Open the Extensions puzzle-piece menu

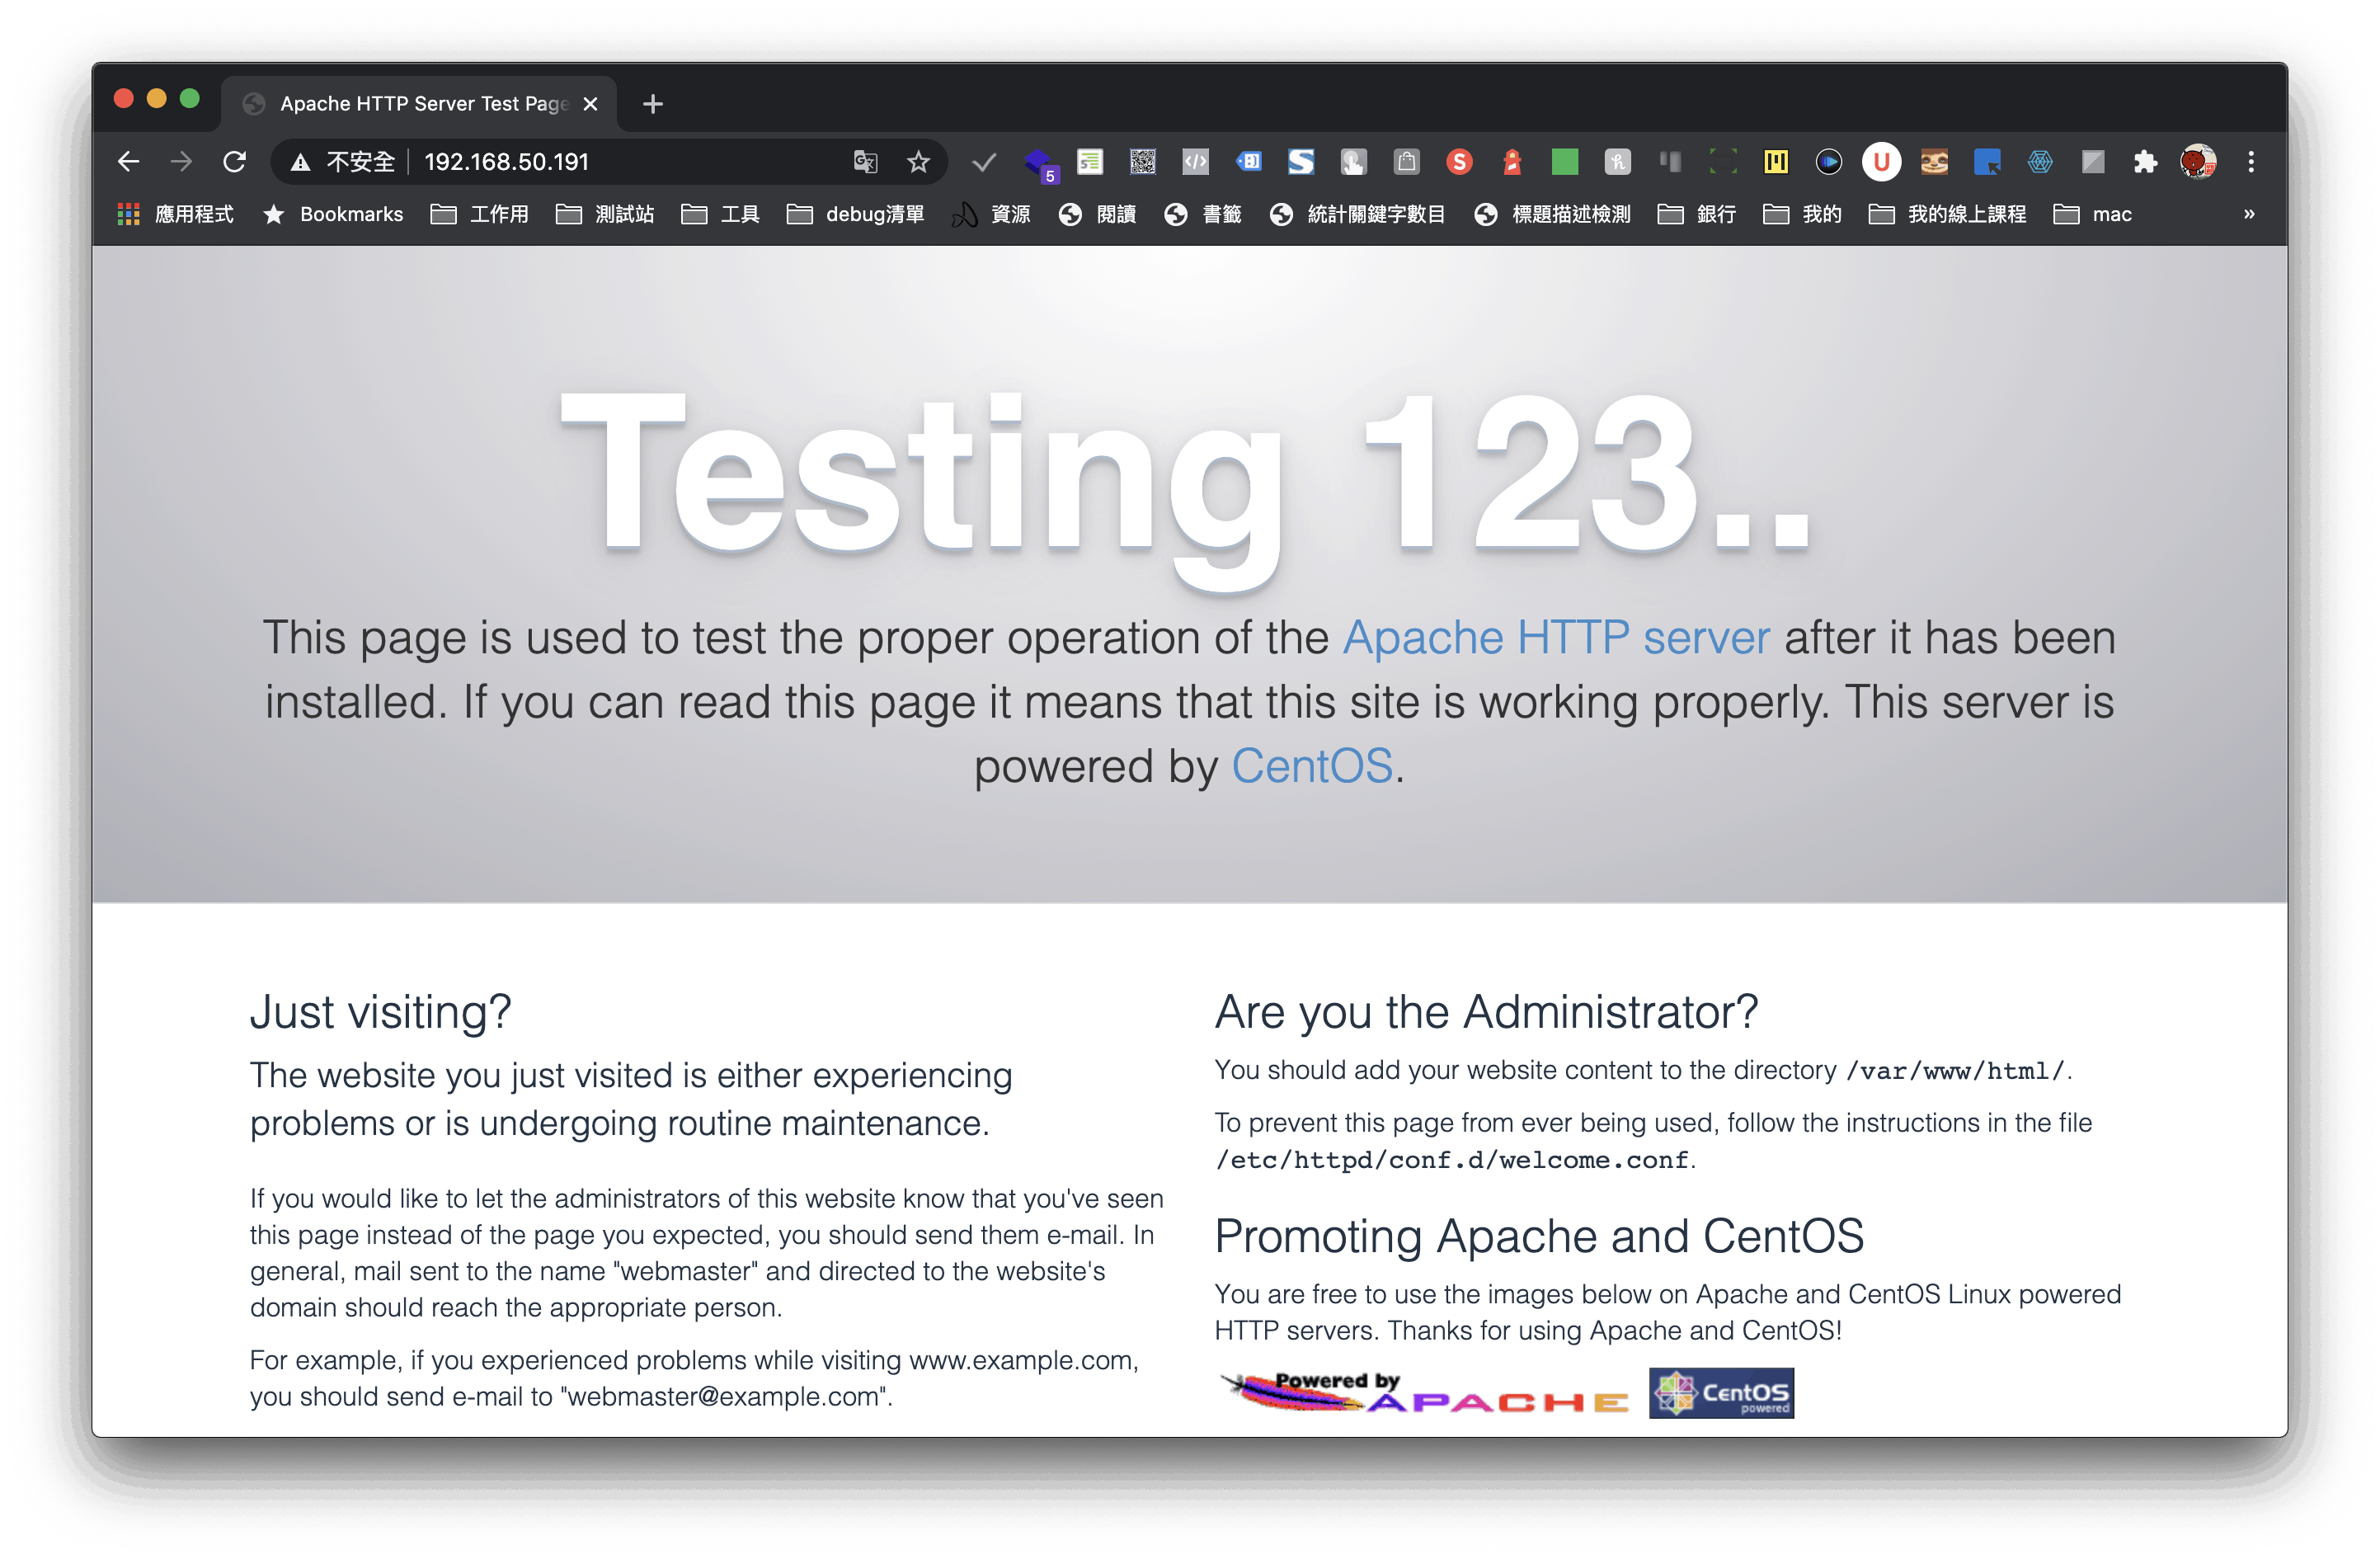click(x=2144, y=161)
